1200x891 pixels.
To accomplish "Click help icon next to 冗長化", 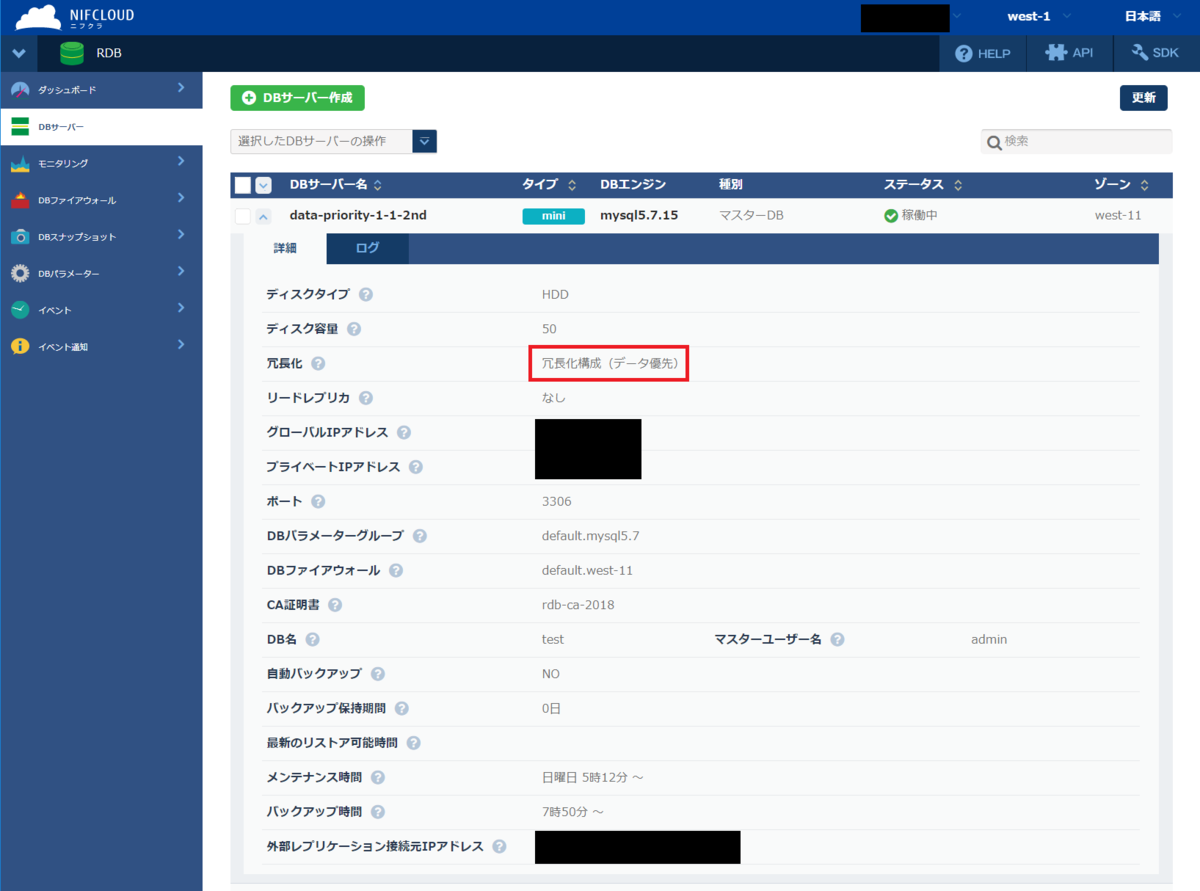I will (318, 364).
